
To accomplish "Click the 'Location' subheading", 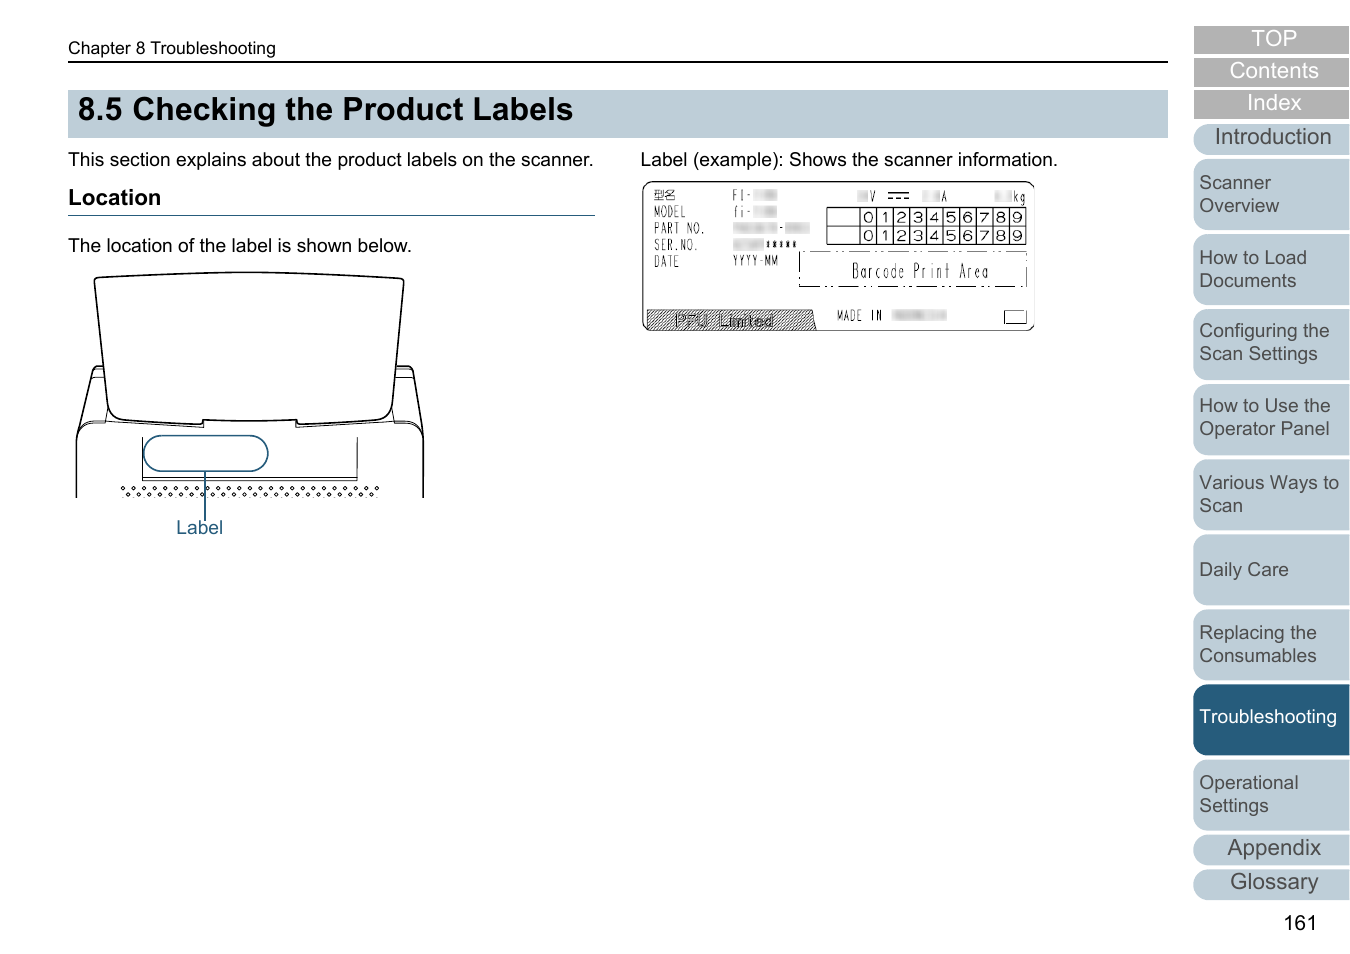I will pyautogui.click(x=114, y=198).
